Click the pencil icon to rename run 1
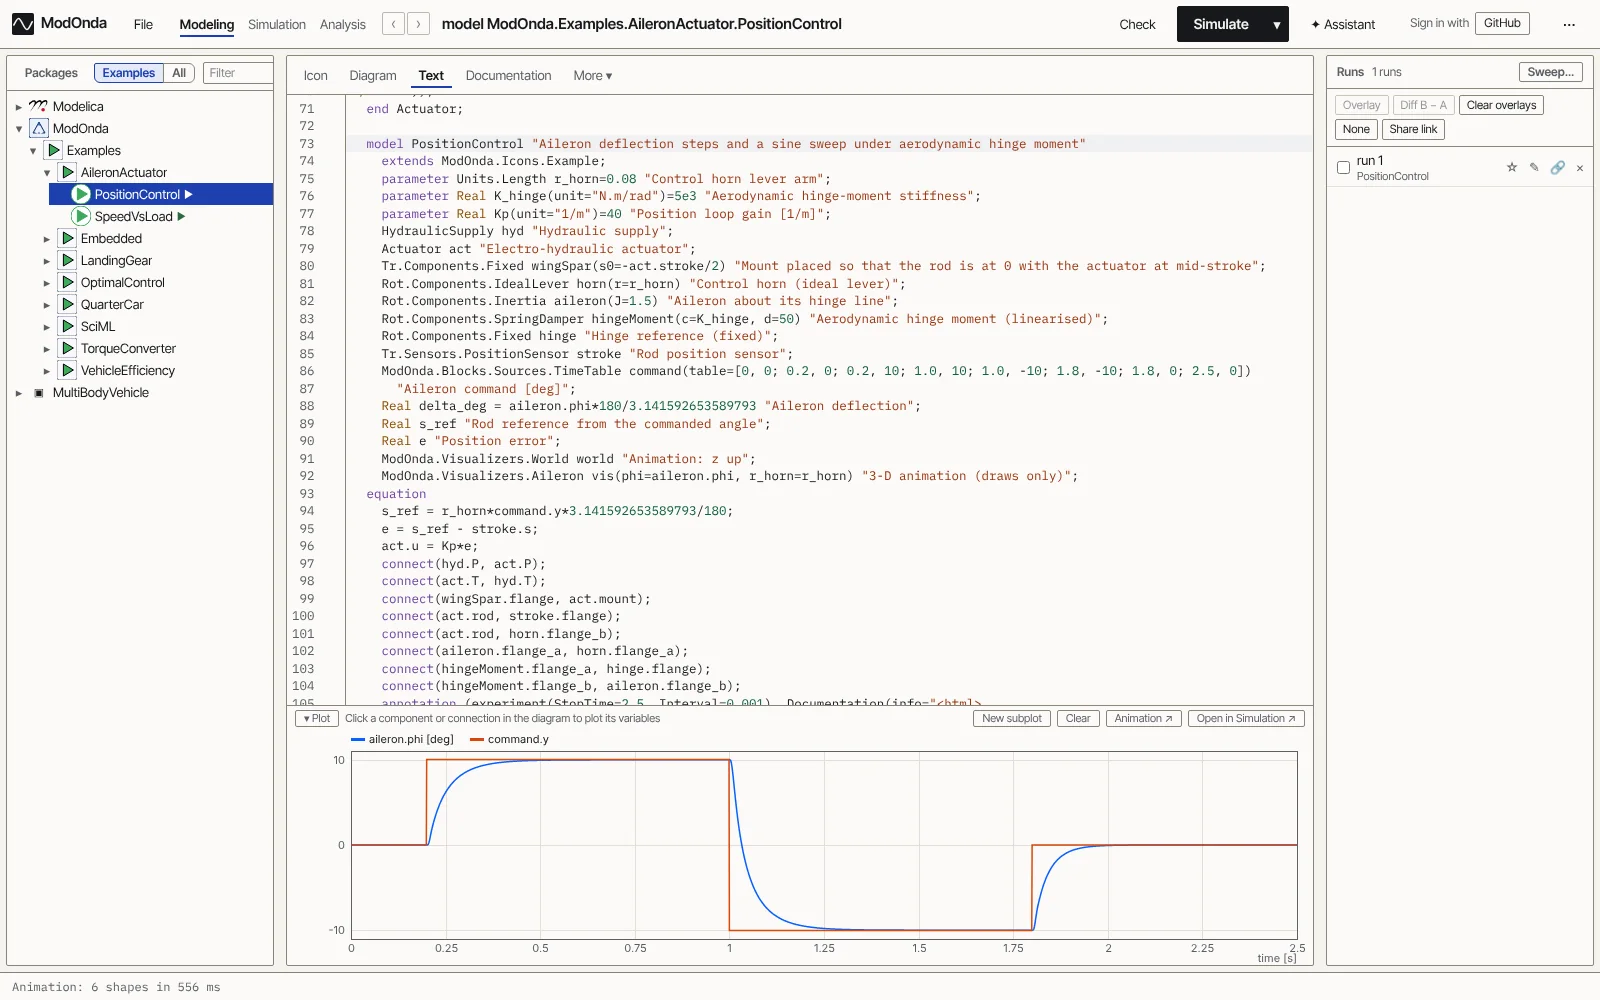 (1534, 167)
